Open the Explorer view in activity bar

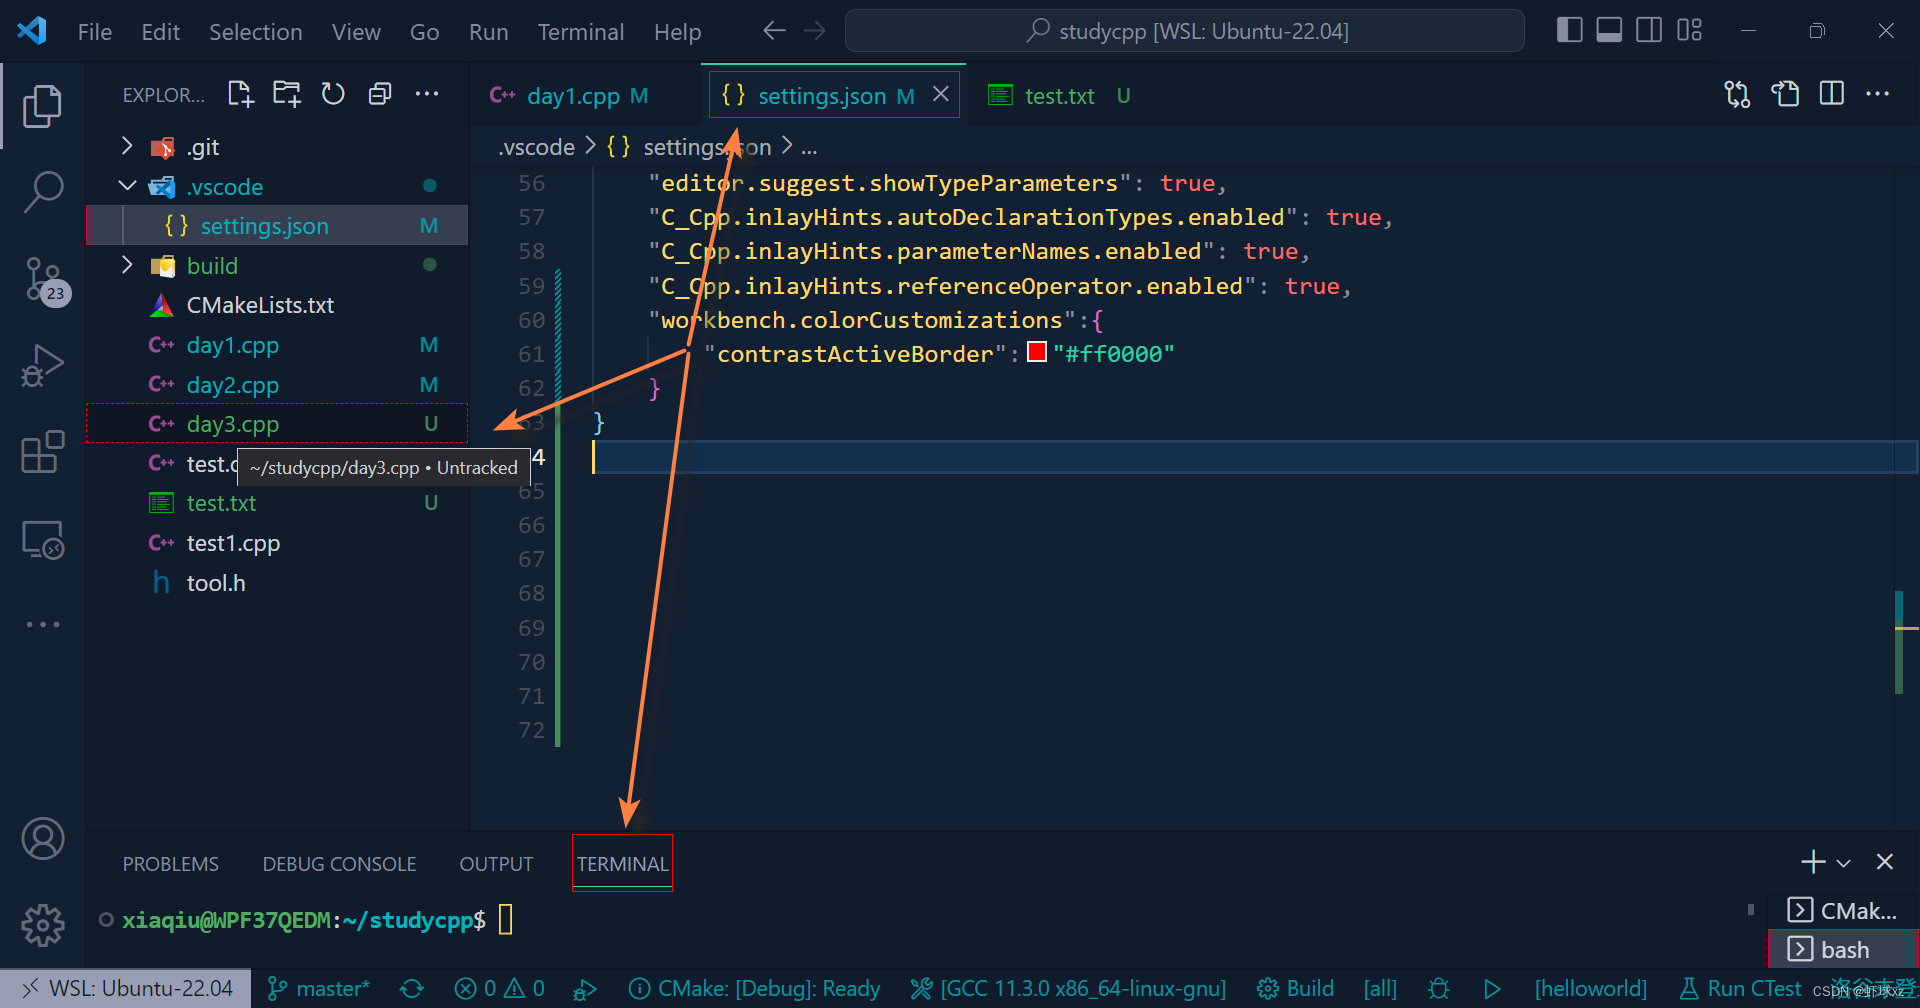42,106
